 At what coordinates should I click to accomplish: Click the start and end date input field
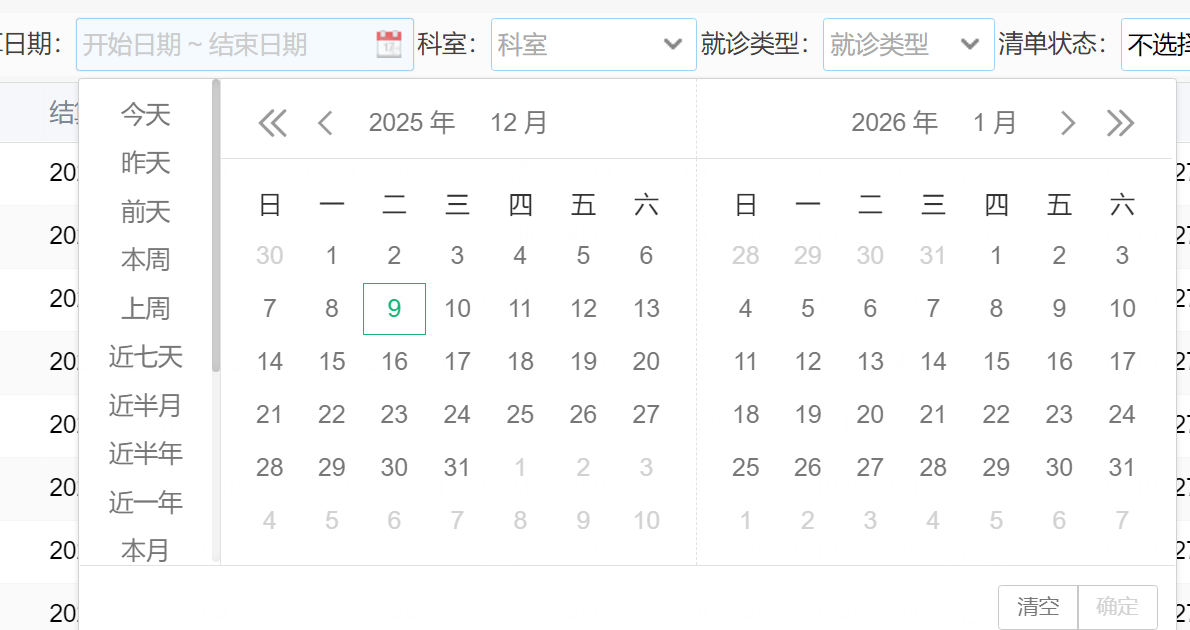point(225,44)
